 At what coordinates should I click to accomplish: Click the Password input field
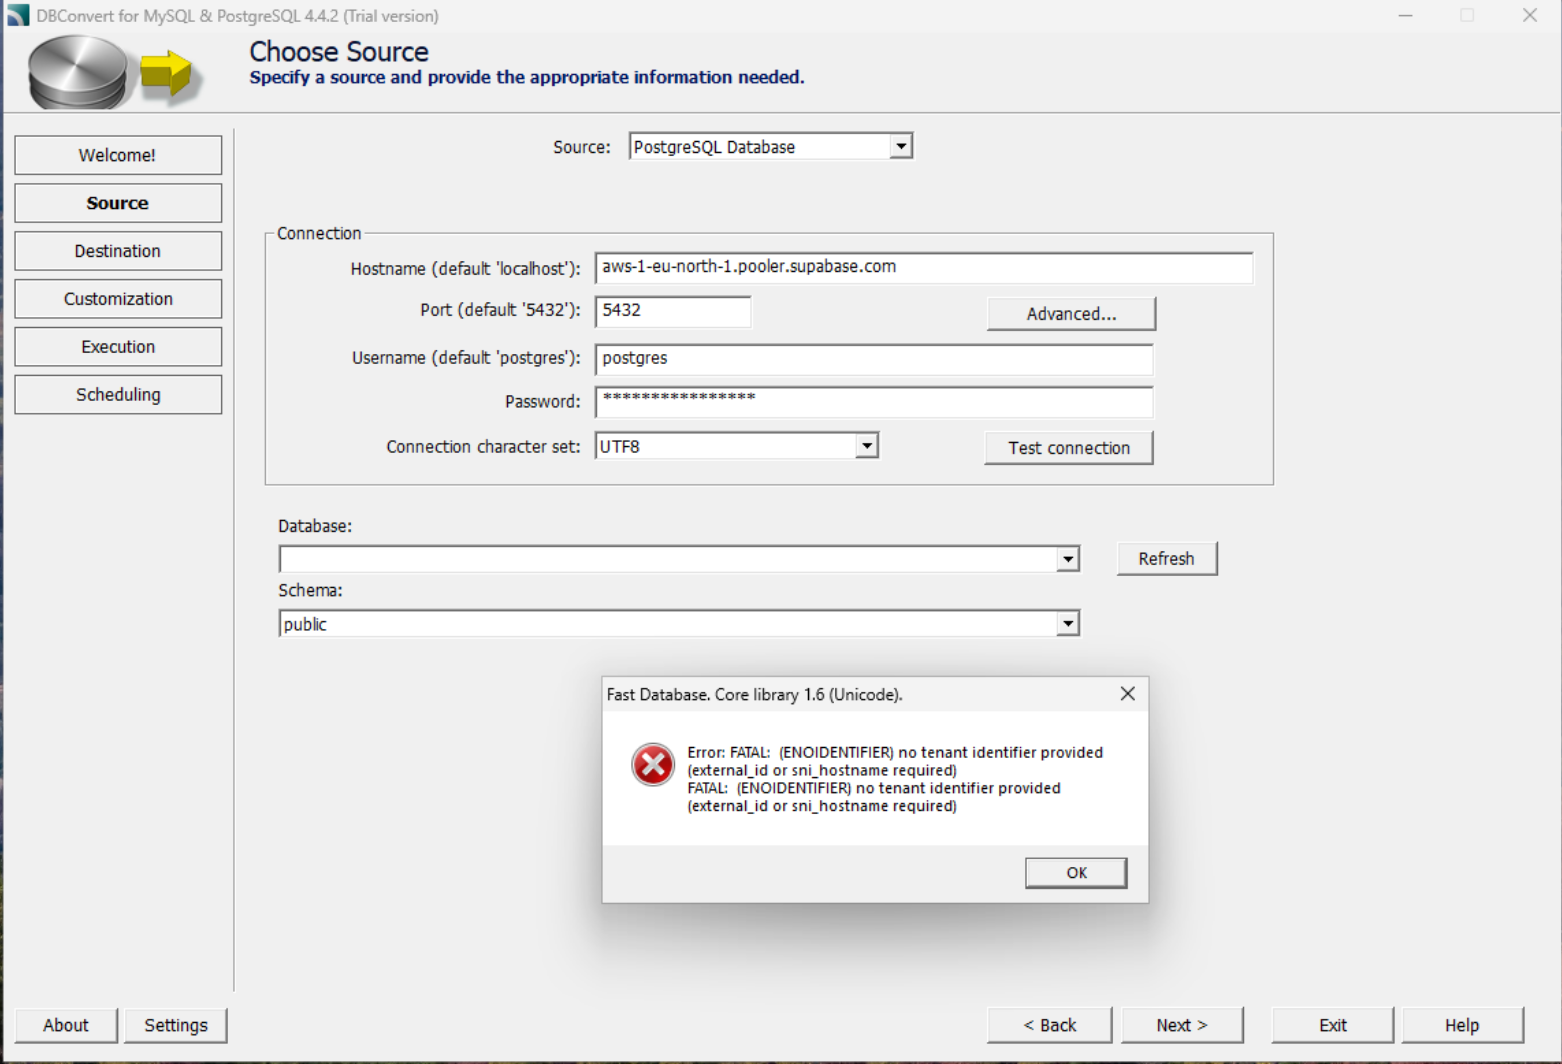(x=874, y=402)
